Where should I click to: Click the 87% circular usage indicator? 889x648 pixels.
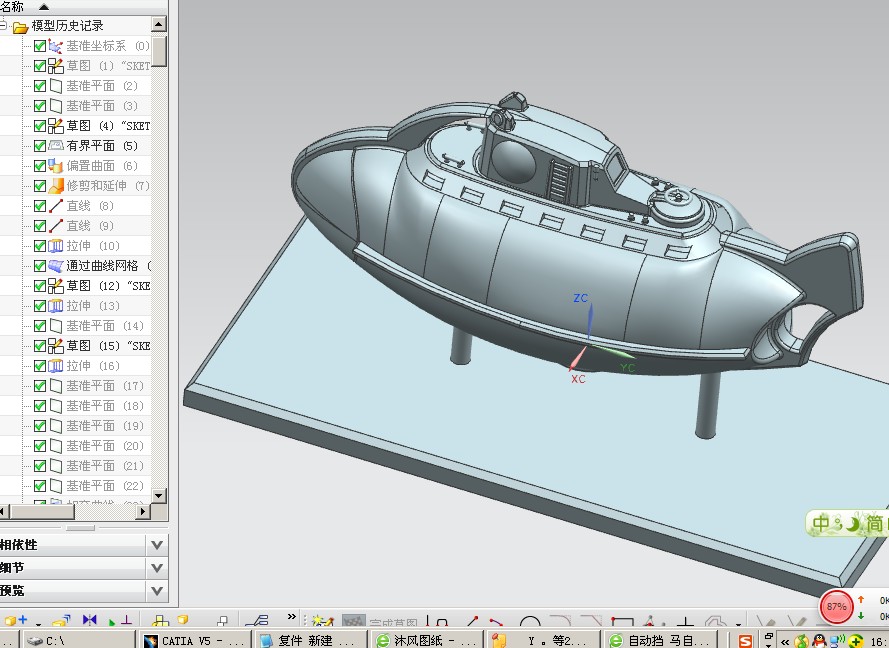tap(836, 606)
